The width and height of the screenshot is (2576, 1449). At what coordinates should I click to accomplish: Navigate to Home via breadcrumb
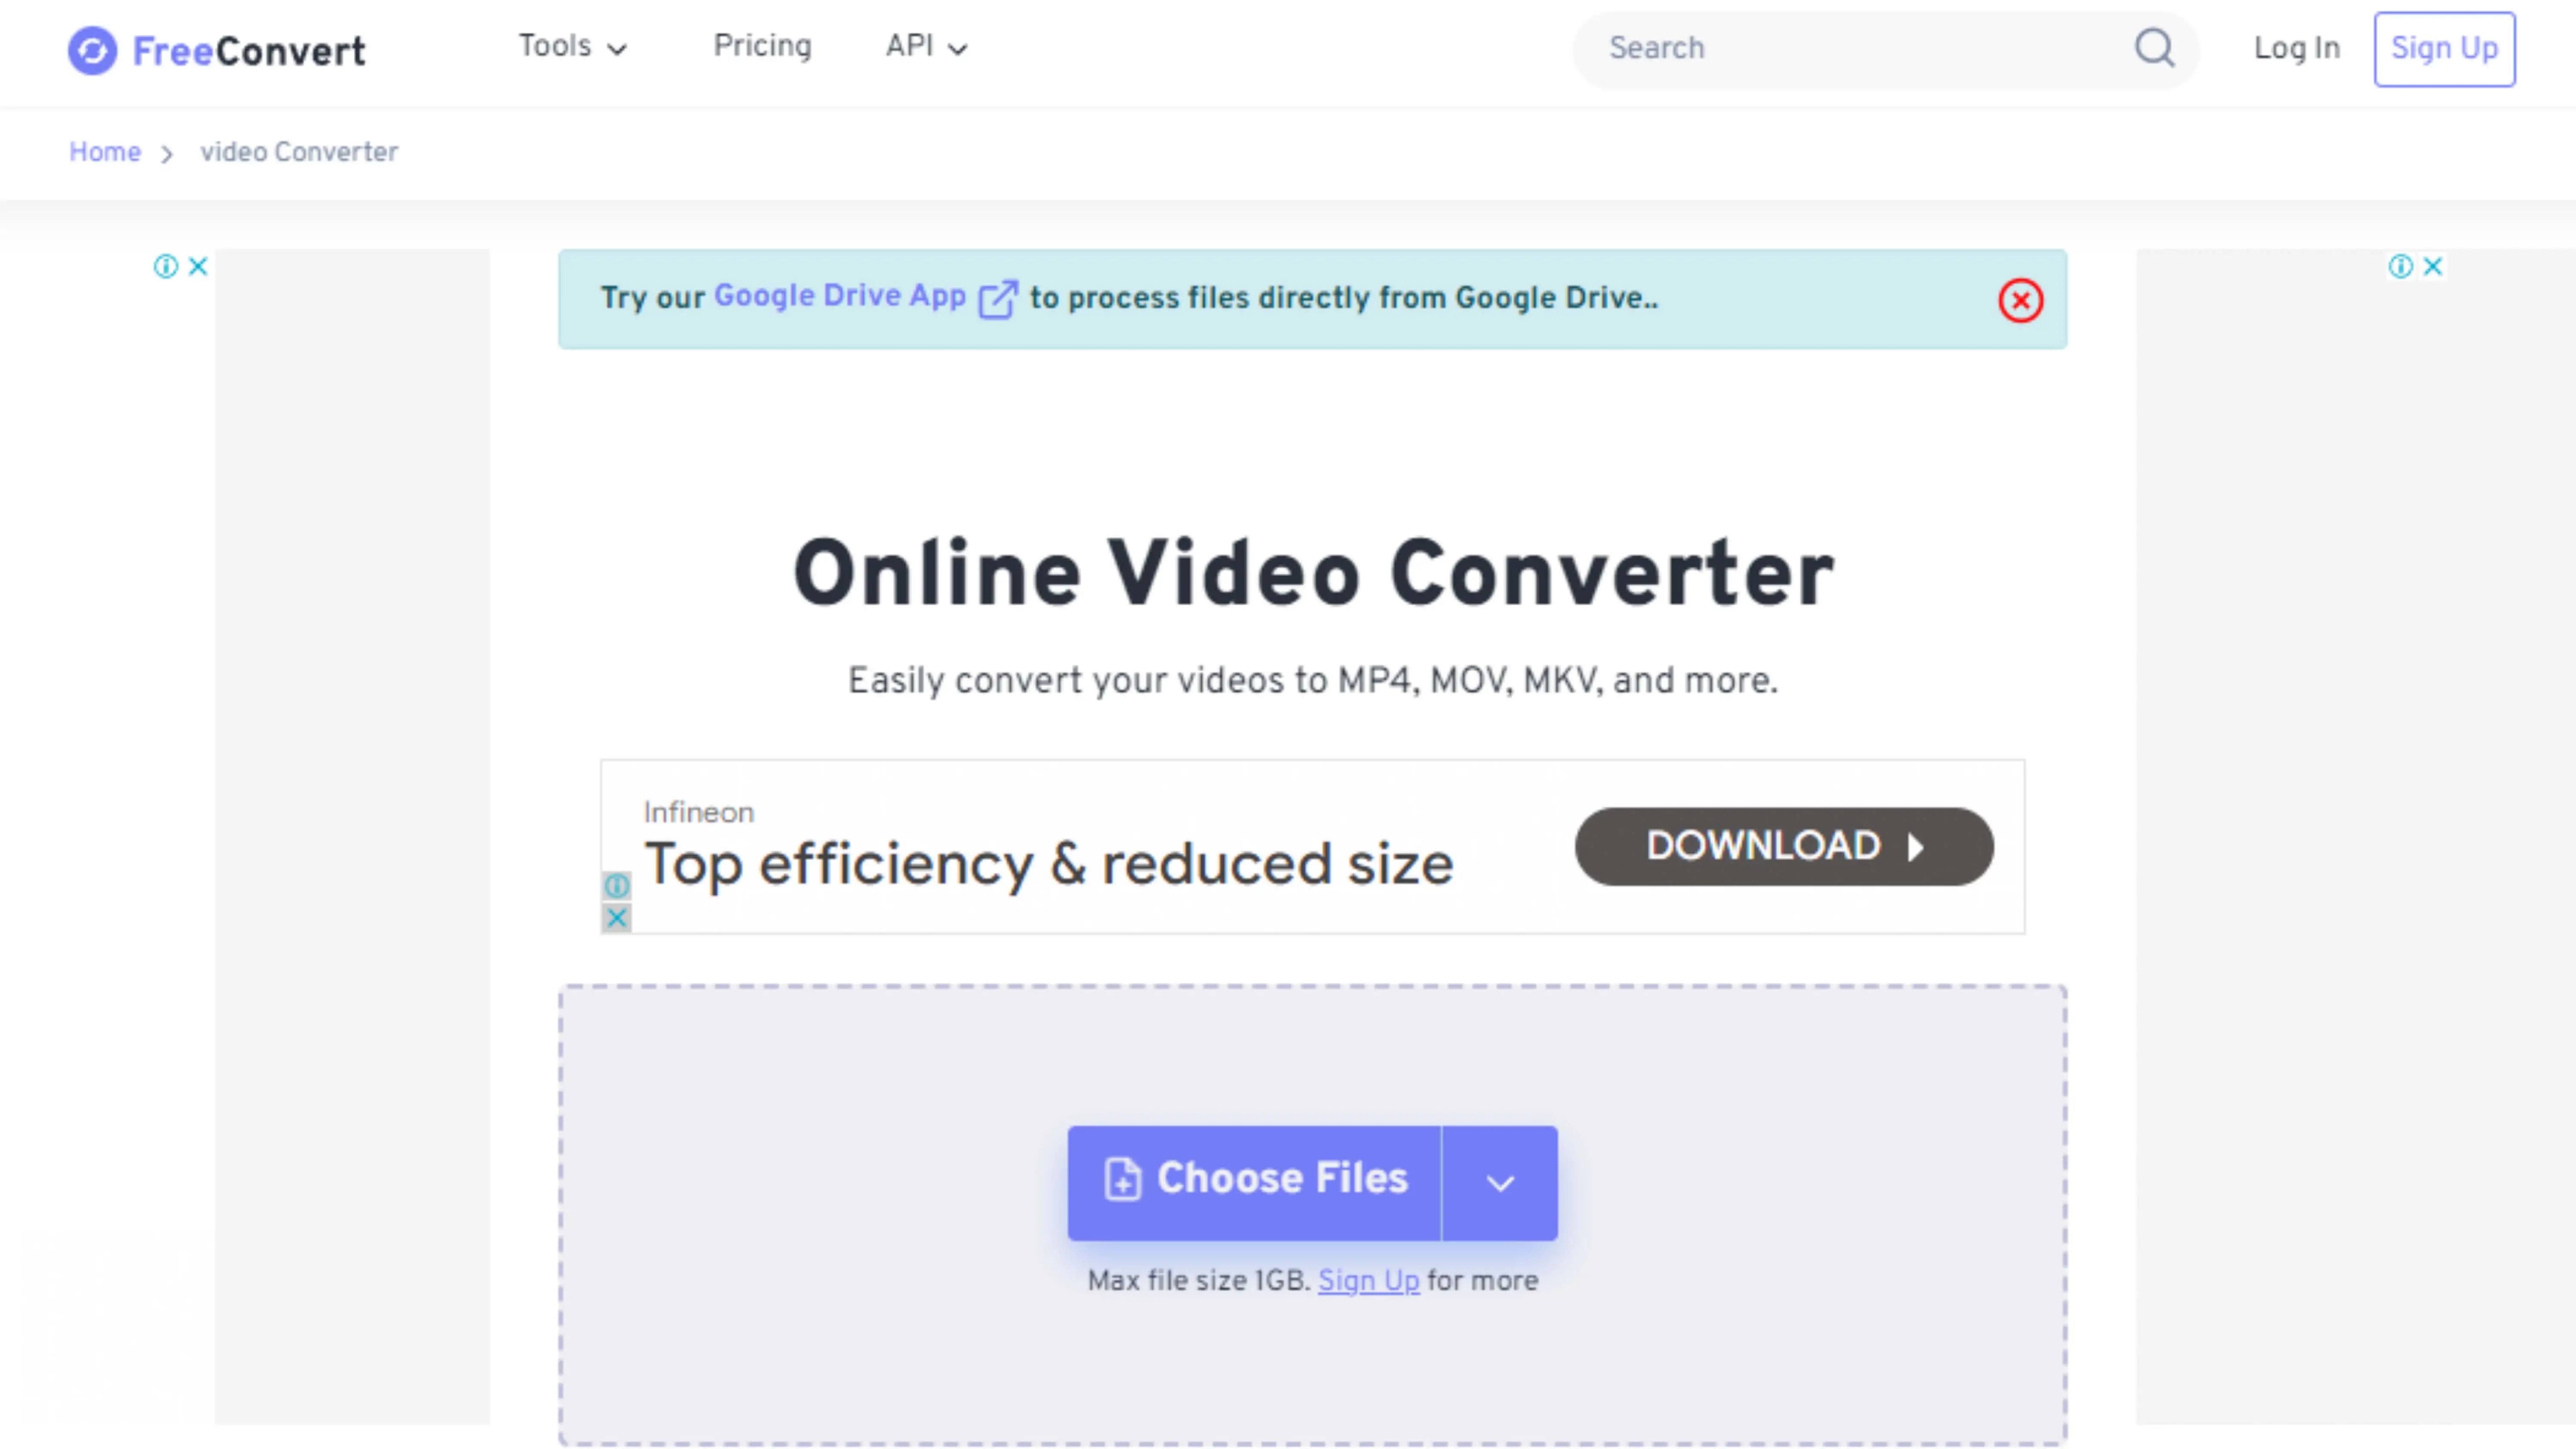(105, 152)
